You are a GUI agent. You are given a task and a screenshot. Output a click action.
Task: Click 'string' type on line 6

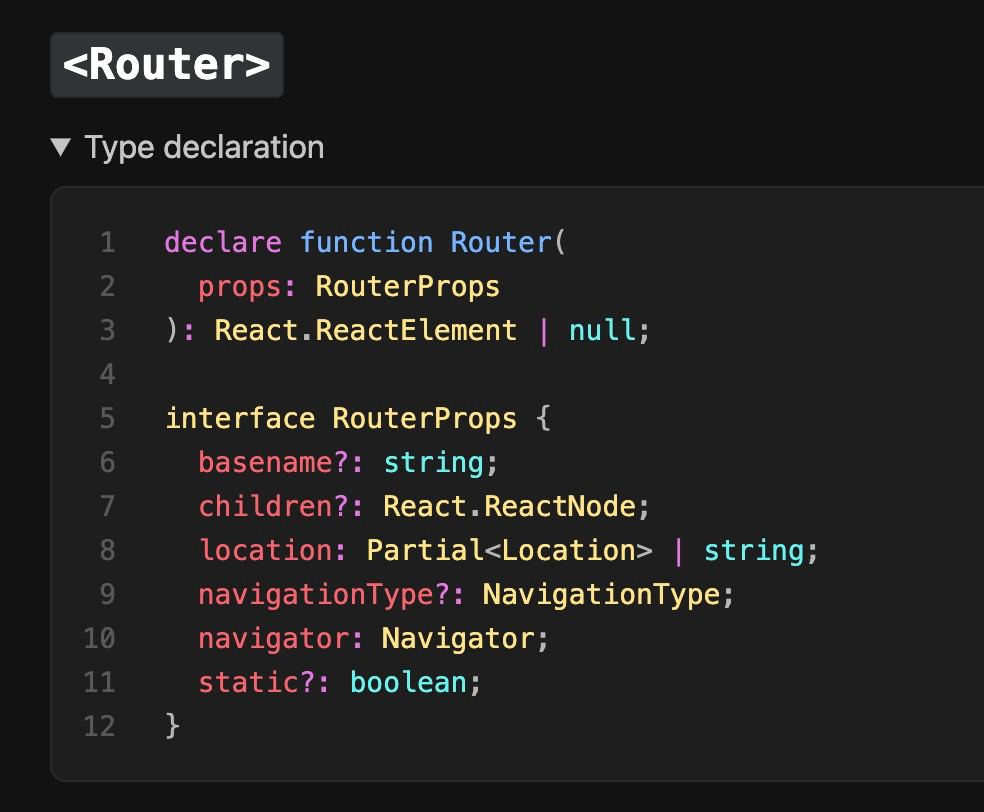[x=433, y=462]
